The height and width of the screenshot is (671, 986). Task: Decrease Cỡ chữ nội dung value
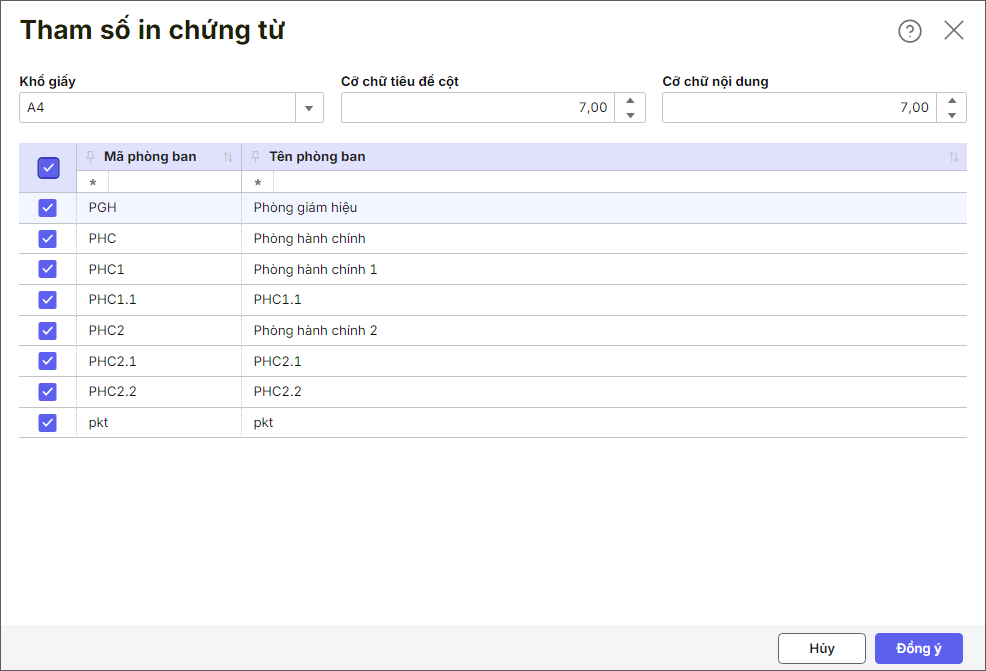click(951, 115)
